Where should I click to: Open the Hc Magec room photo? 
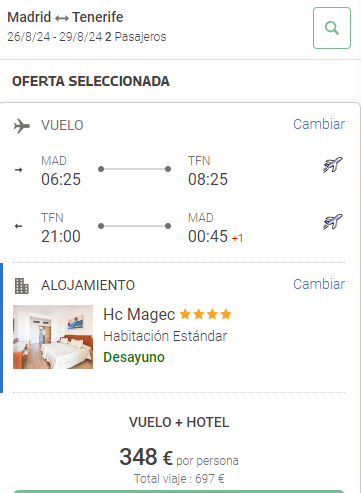click(53, 337)
